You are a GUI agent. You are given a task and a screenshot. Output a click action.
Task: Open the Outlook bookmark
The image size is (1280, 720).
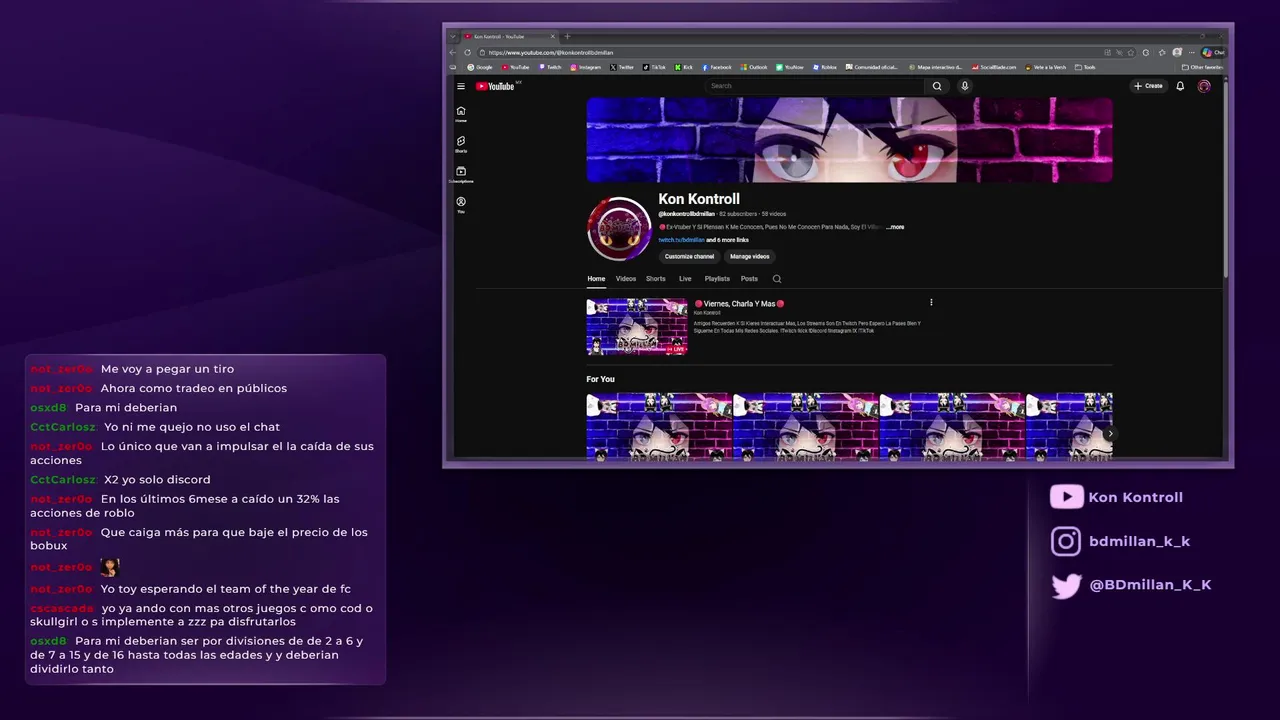click(x=755, y=67)
